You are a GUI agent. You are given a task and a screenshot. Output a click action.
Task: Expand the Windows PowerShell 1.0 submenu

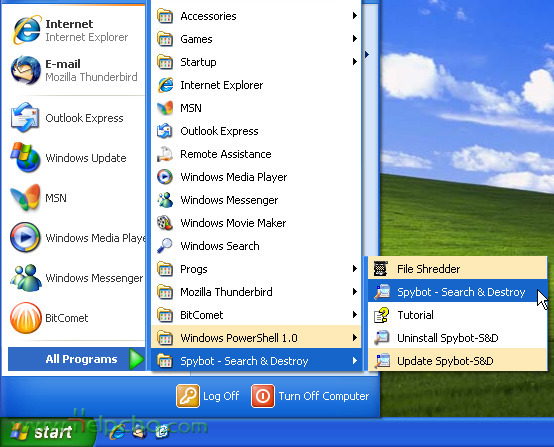tap(256, 338)
